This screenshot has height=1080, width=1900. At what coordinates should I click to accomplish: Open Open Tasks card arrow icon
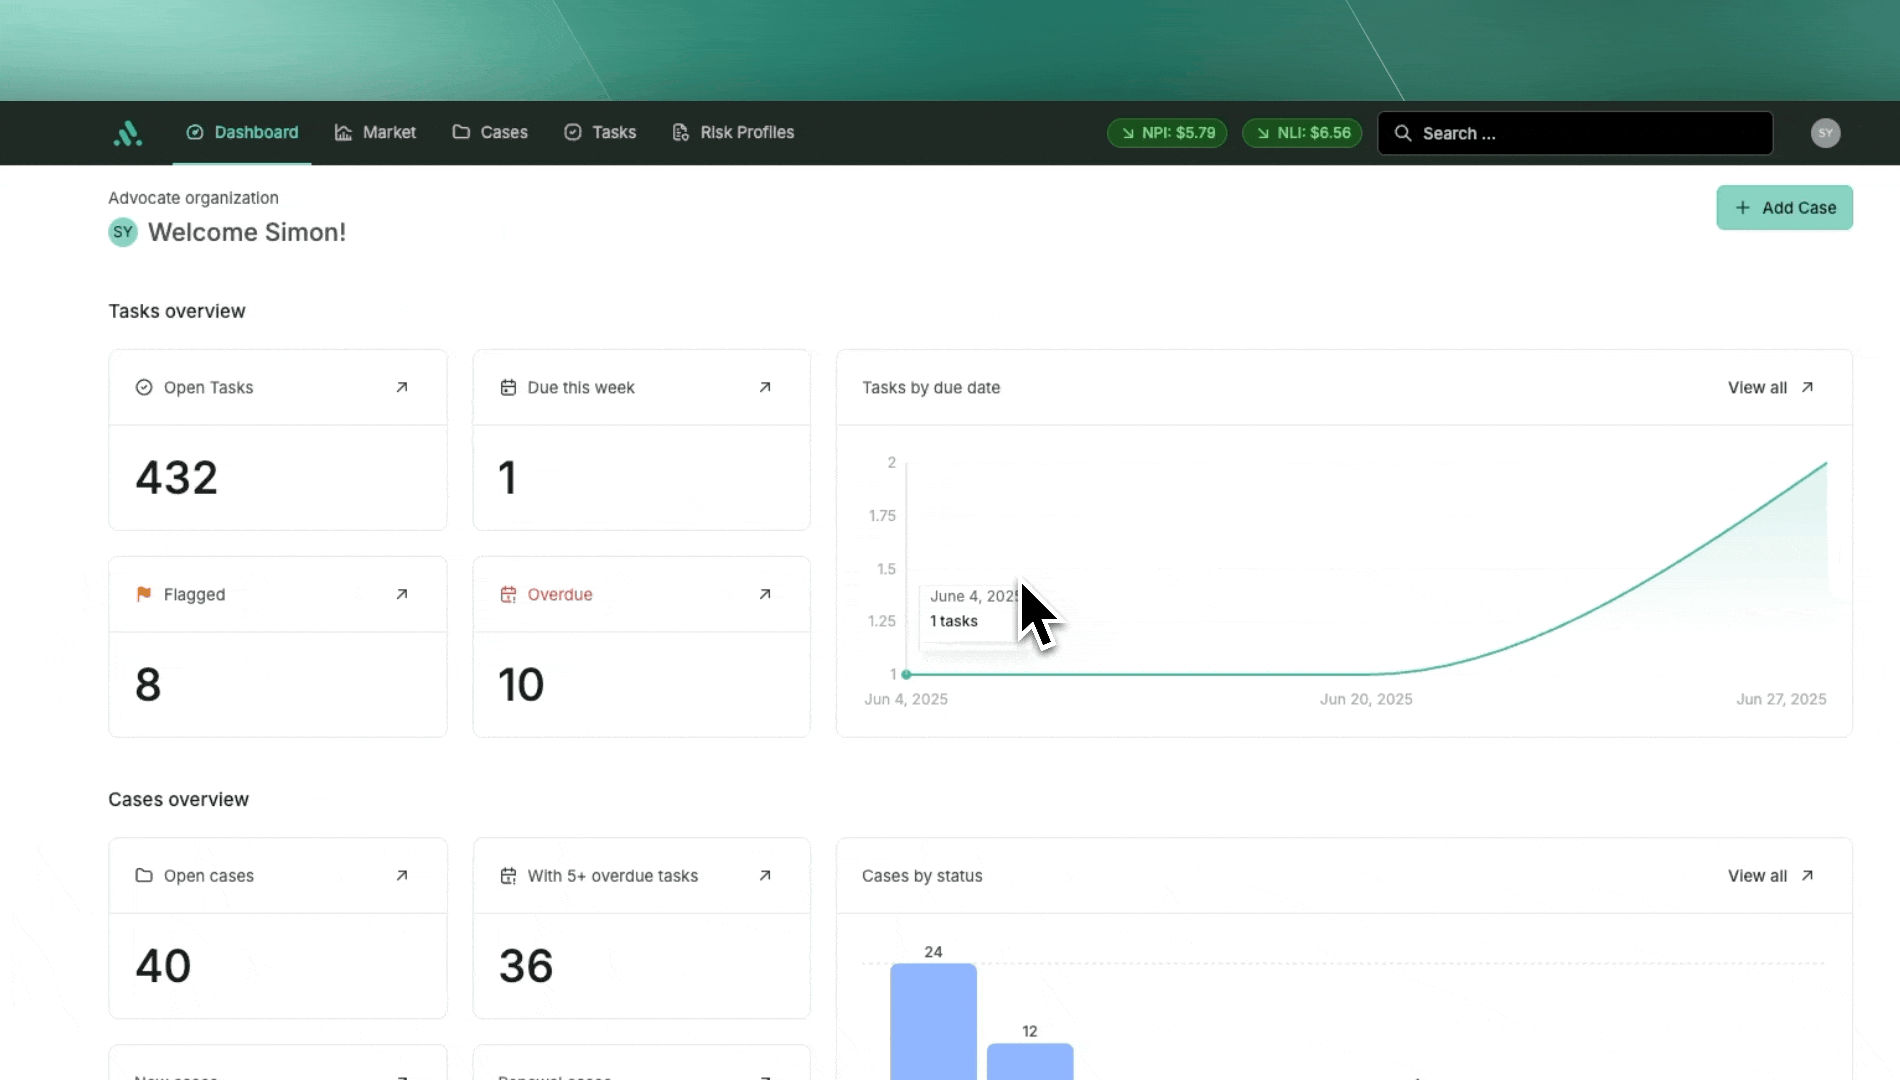click(x=402, y=387)
